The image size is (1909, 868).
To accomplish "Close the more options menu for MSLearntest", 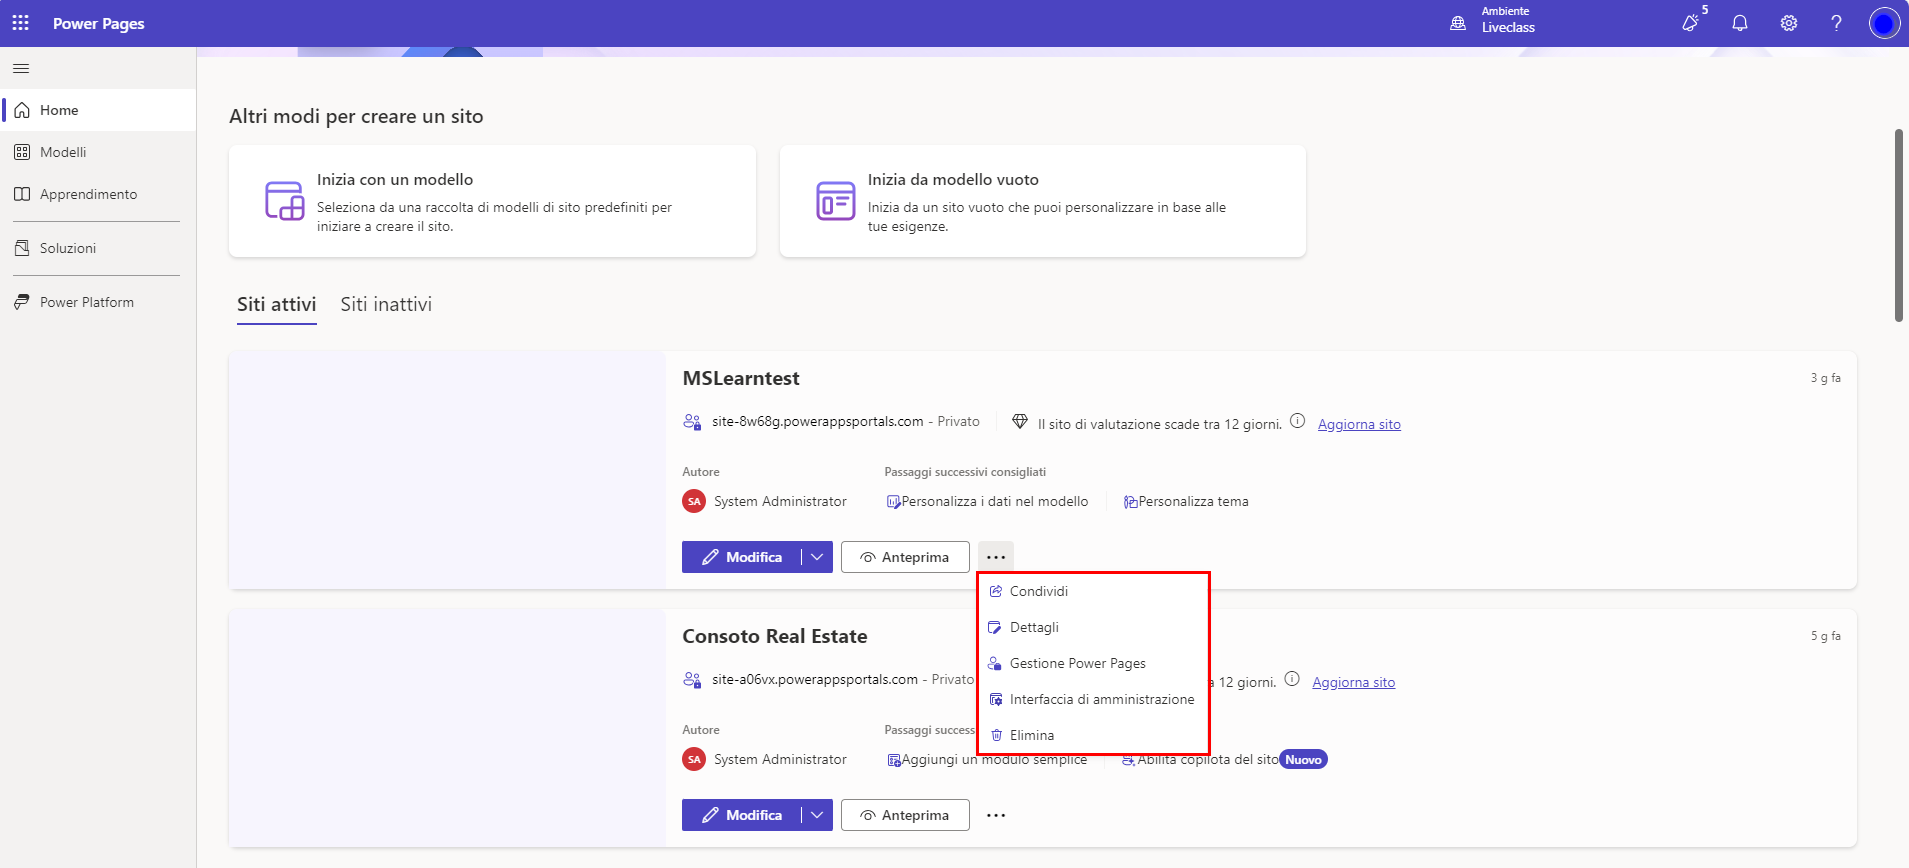I will click(996, 557).
